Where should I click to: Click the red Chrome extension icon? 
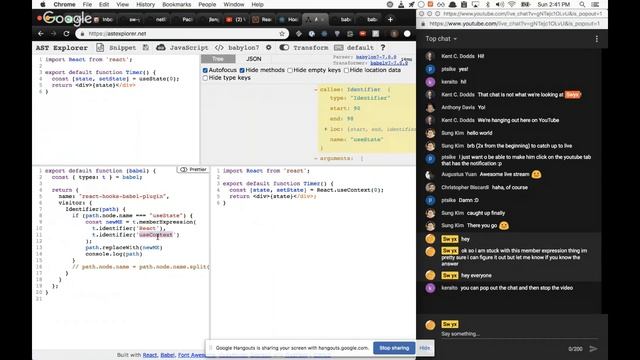coord(362,33)
